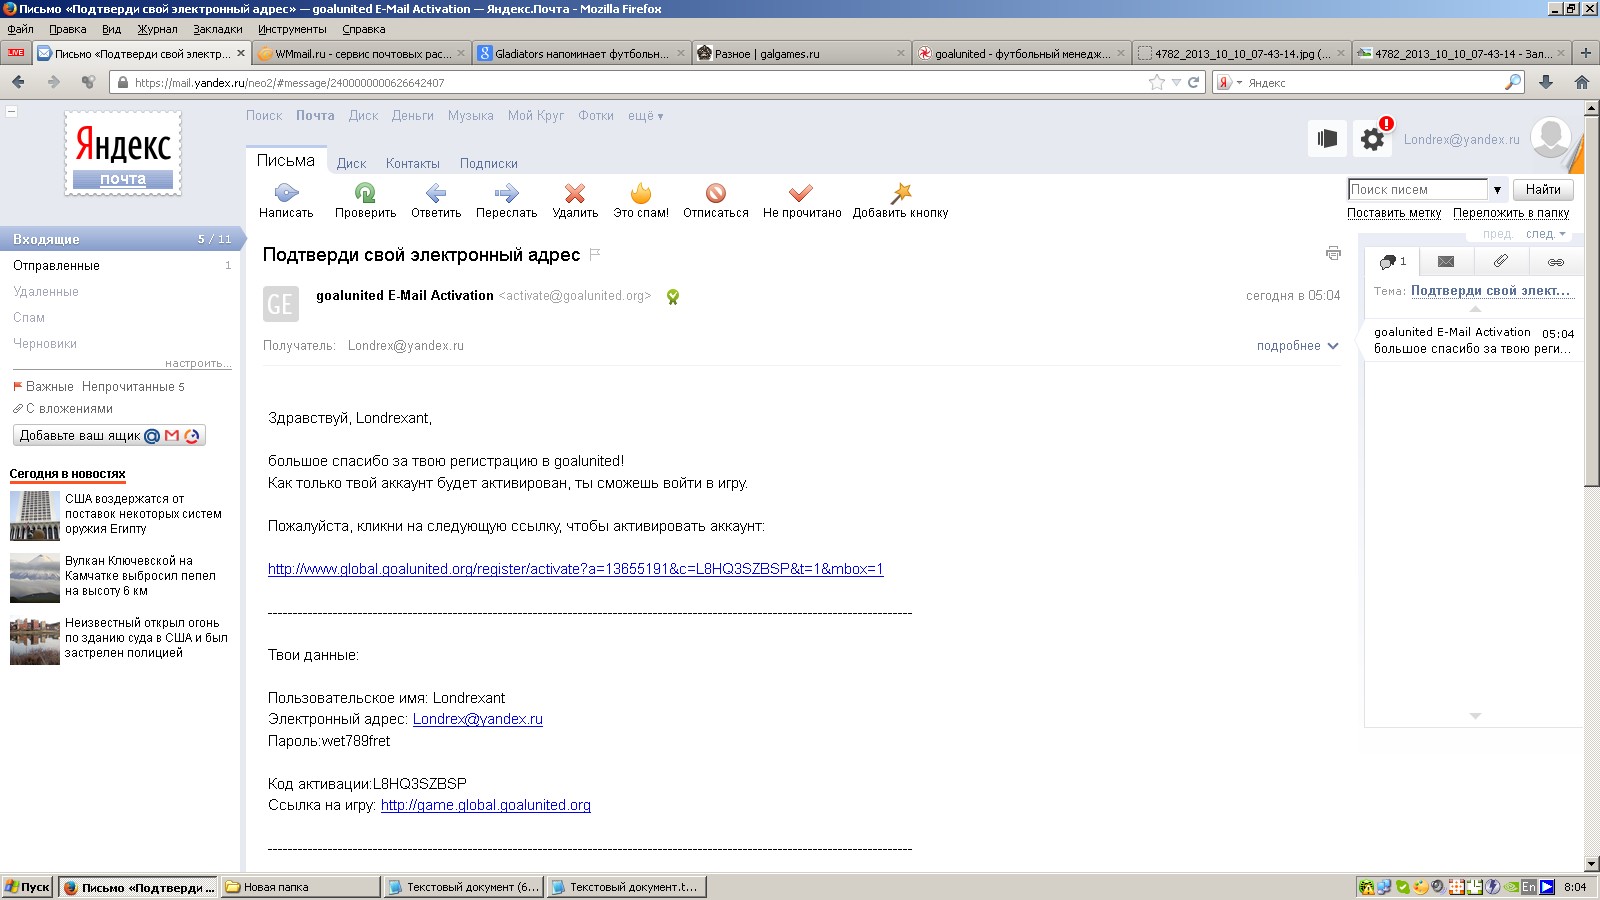1600x900 pixels.
Task: Expand подробнее message details
Action: point(1297,346)
